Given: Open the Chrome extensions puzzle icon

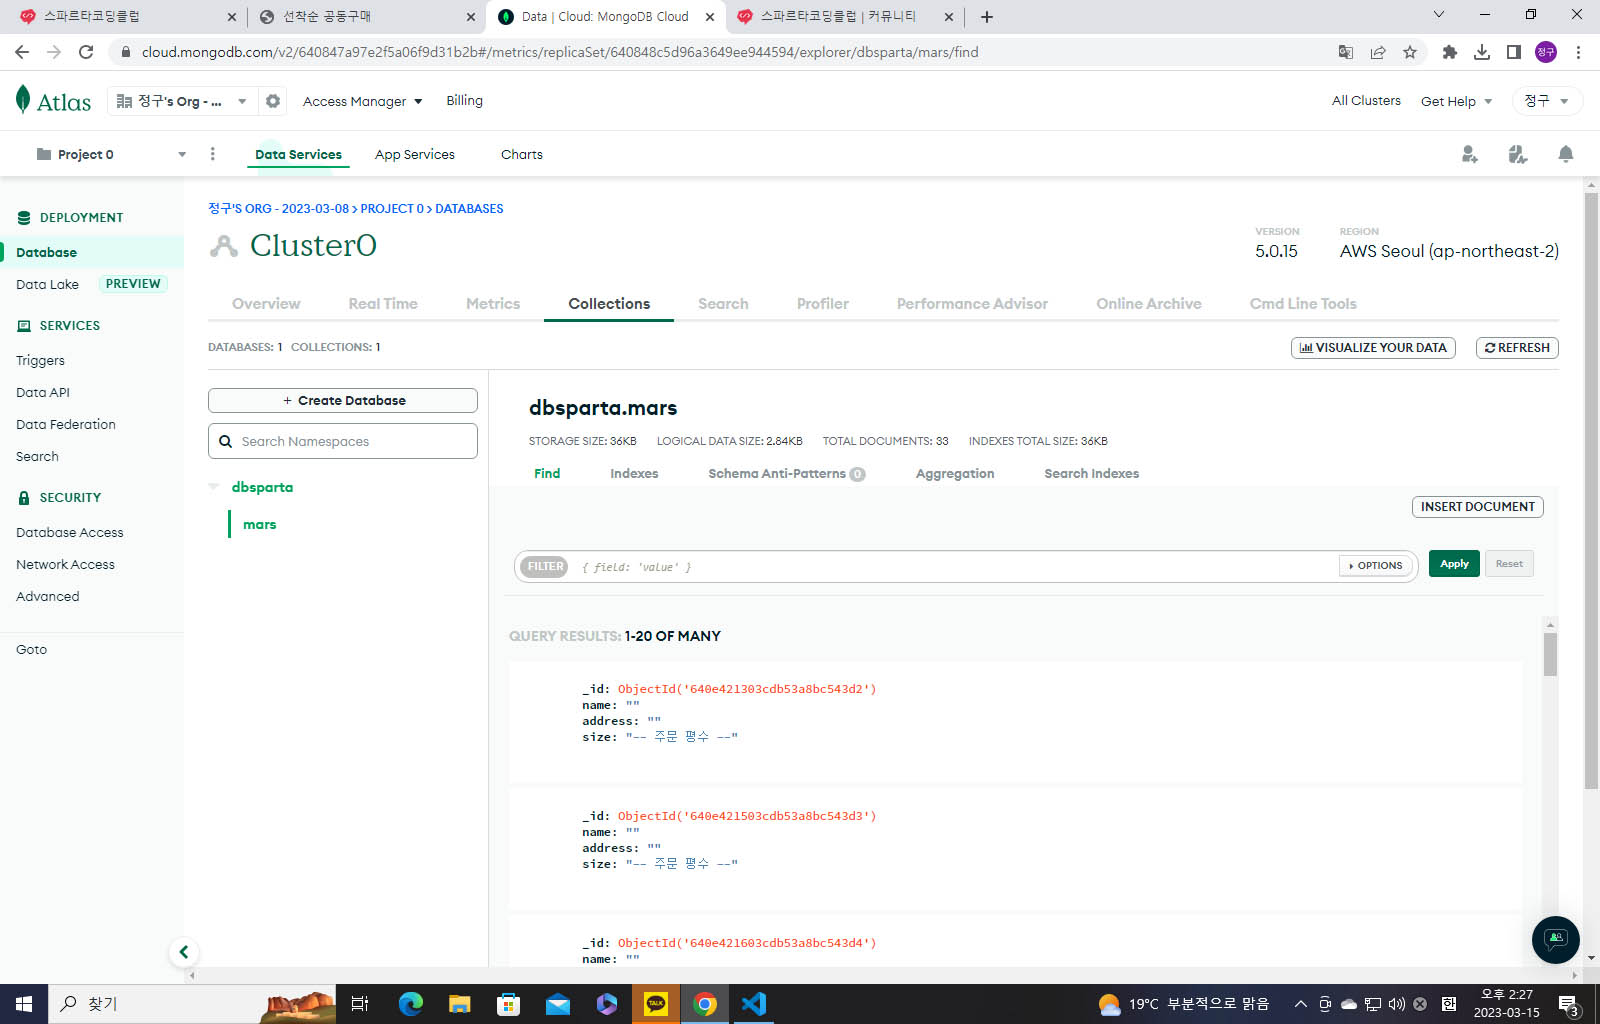Looking at the screenshot, I should [1449, 52].
